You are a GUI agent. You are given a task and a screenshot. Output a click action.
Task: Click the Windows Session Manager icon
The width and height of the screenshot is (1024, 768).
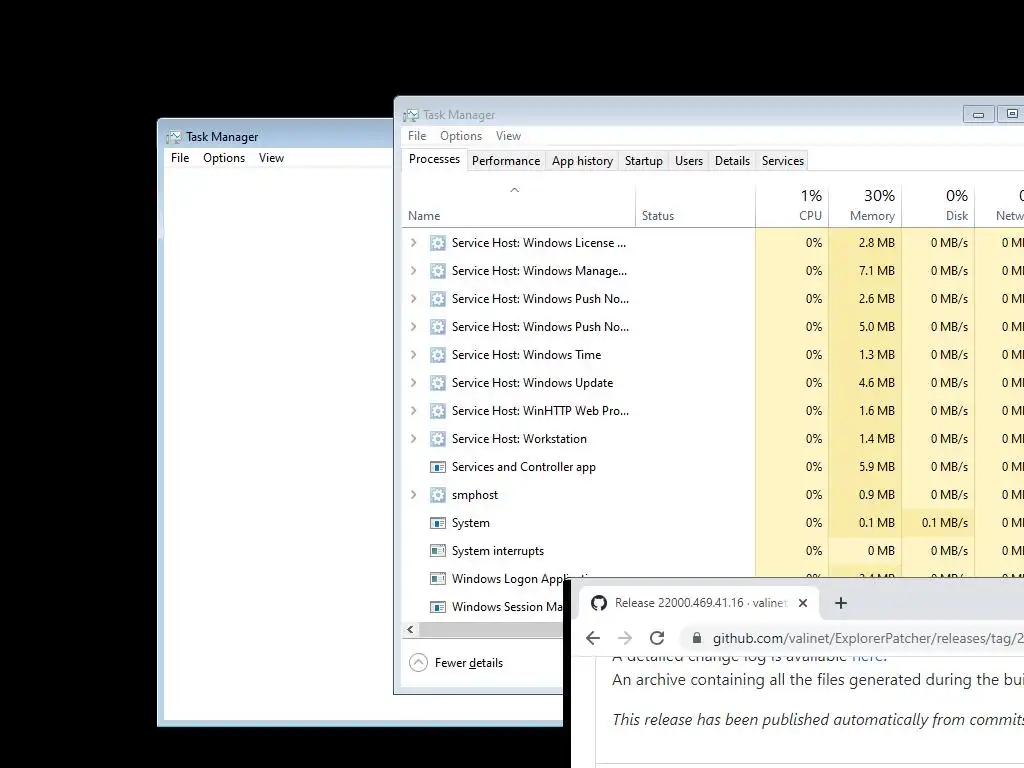tap(438, 607)
